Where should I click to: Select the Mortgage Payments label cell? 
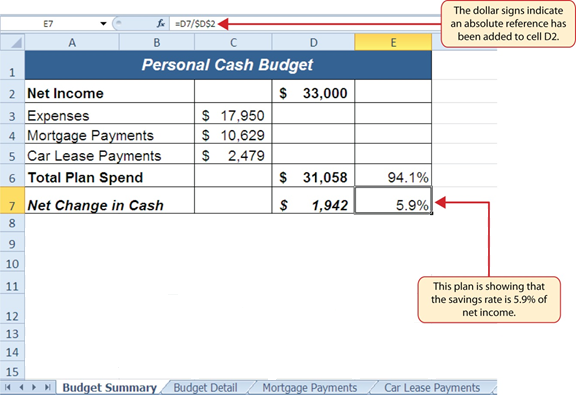pyautogui.click(x=110, y=134)
